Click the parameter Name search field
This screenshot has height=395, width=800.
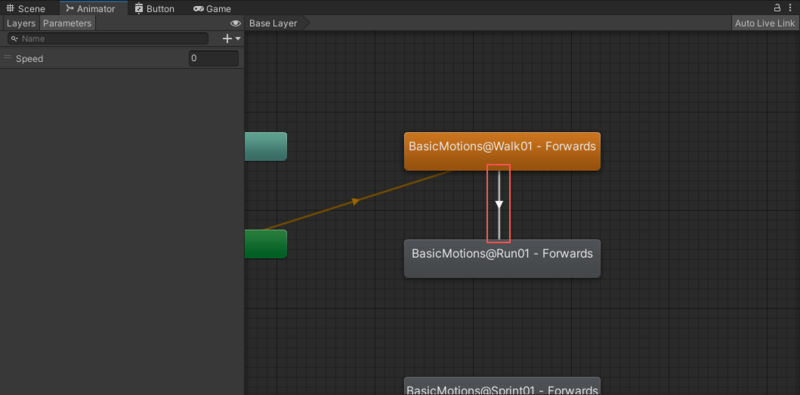coord(108,39)
